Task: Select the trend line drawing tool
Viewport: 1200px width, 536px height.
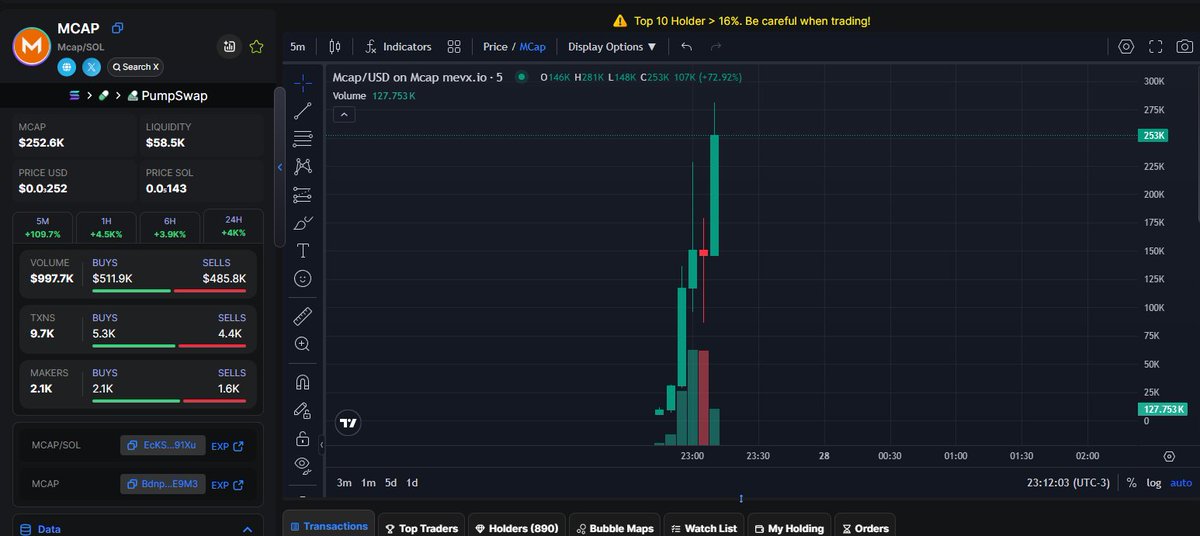Action: [303, 111]
